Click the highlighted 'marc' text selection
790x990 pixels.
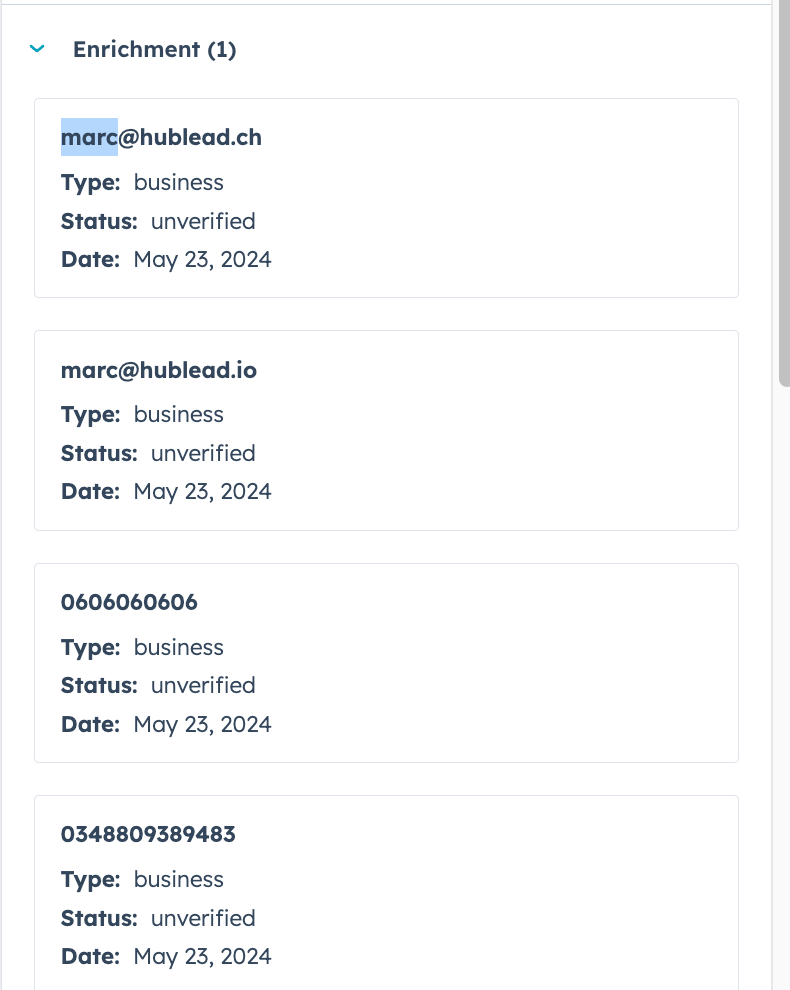(x=89, y=137)
